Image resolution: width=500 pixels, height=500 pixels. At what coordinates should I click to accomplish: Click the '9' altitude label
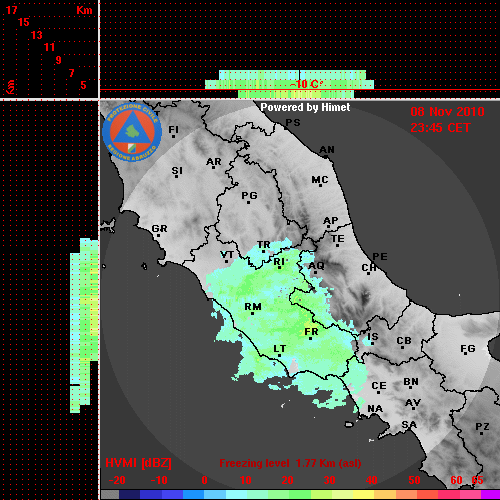coord(59,60)
